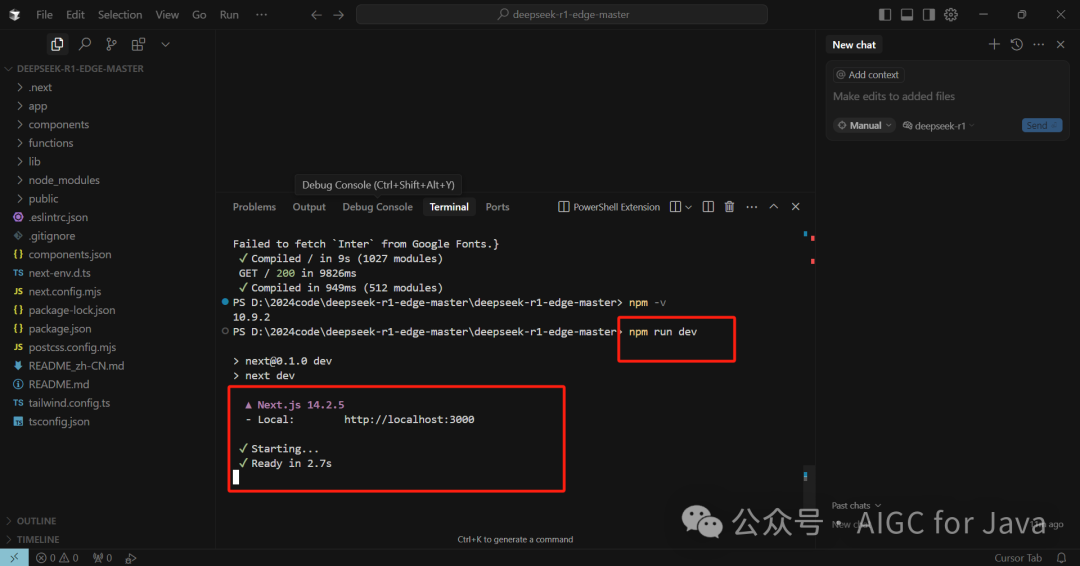Open the Go menu
Viewport: 1080px width, 566px height.
tap(199, 14)
